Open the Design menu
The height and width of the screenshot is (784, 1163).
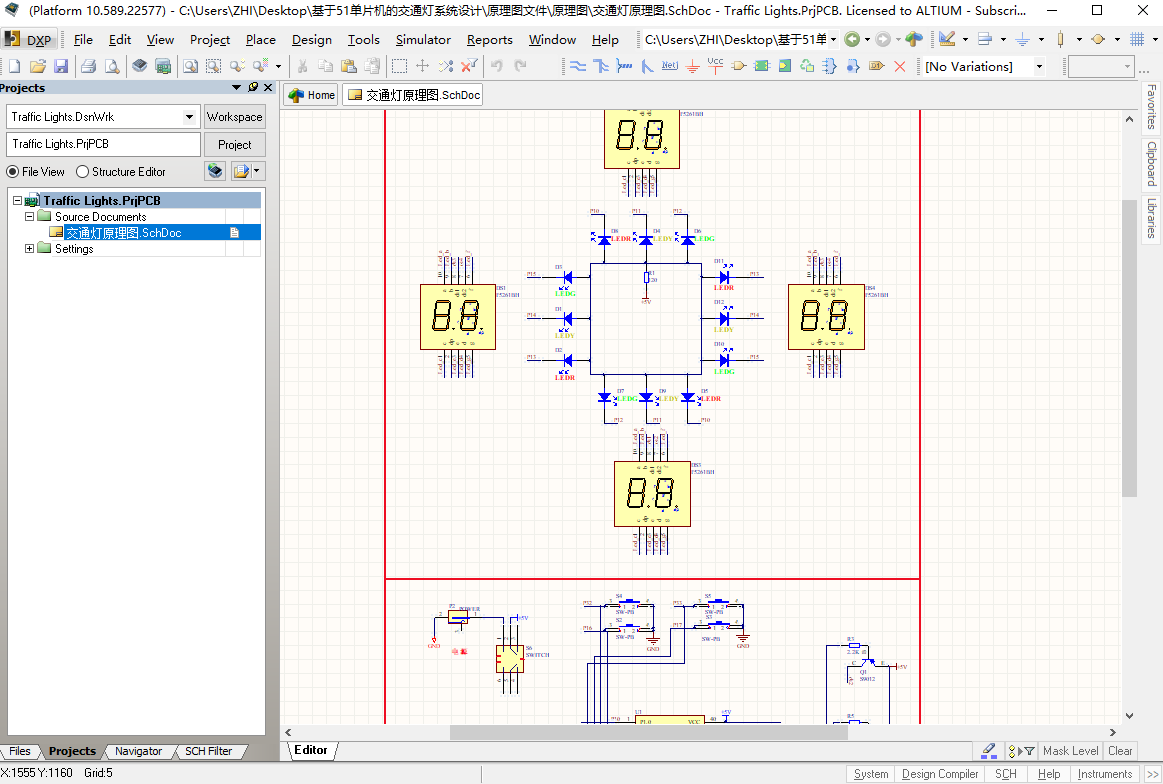click(311, 40)
